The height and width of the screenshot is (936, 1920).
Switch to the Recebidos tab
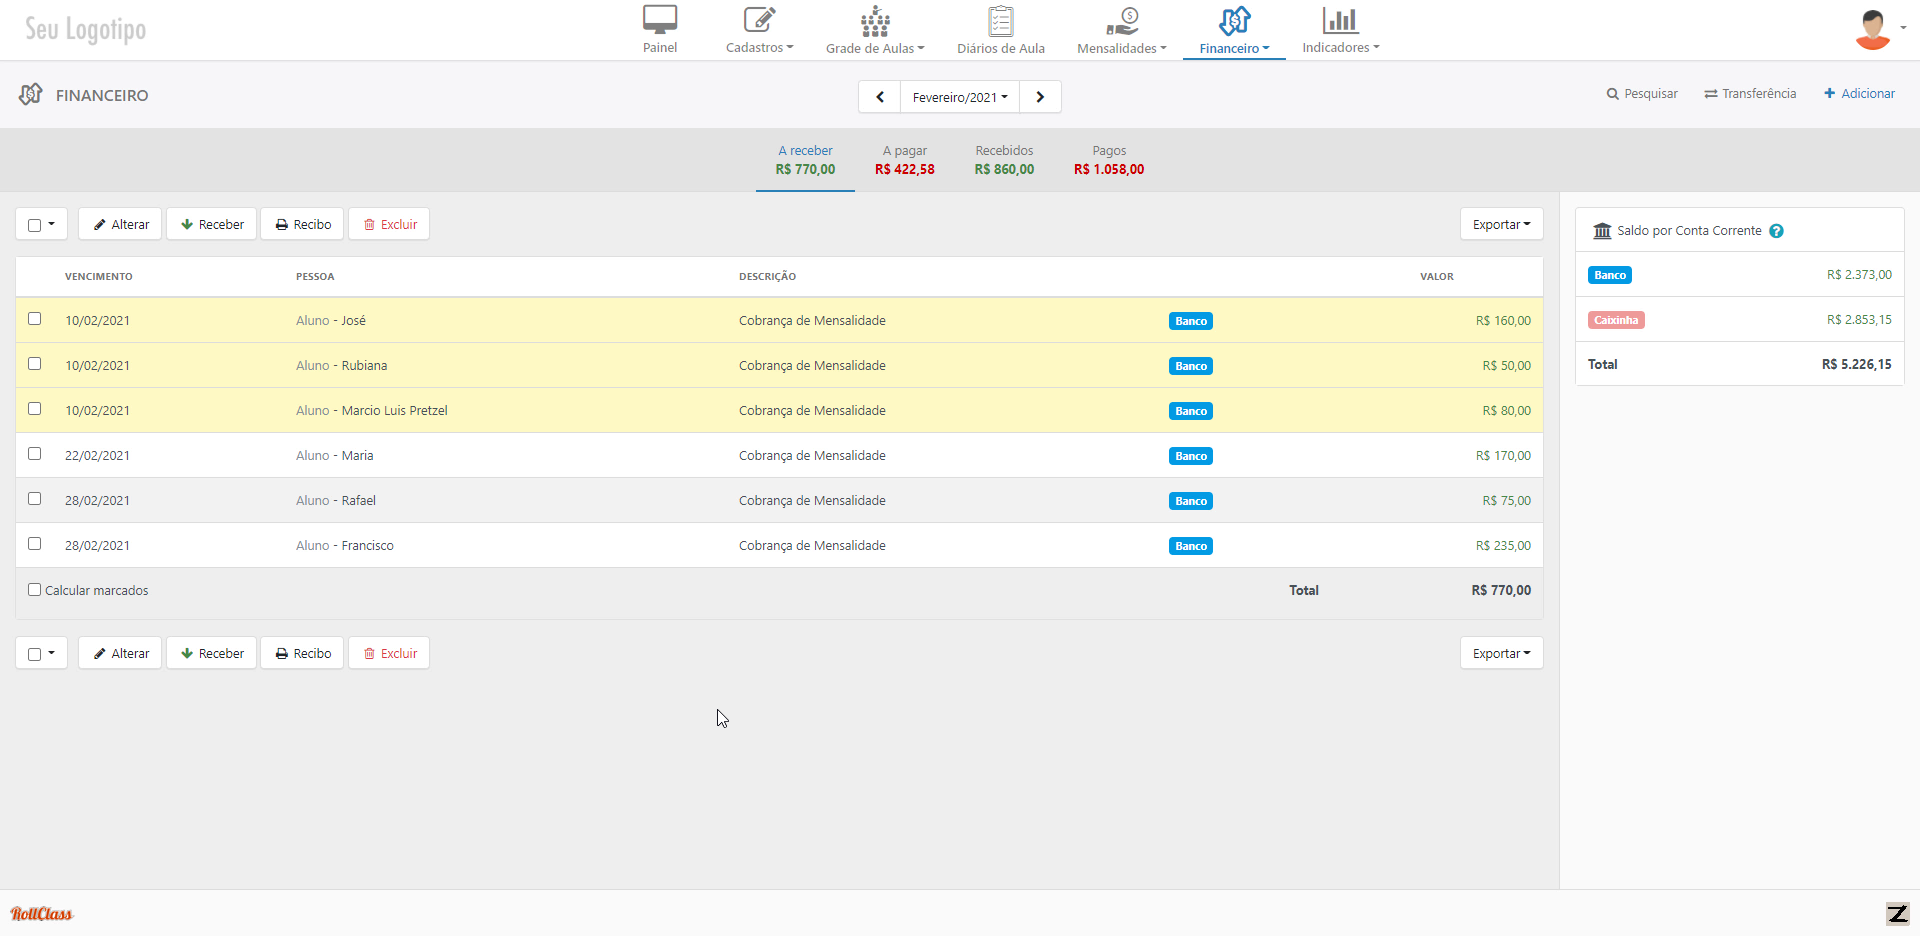1004,160
